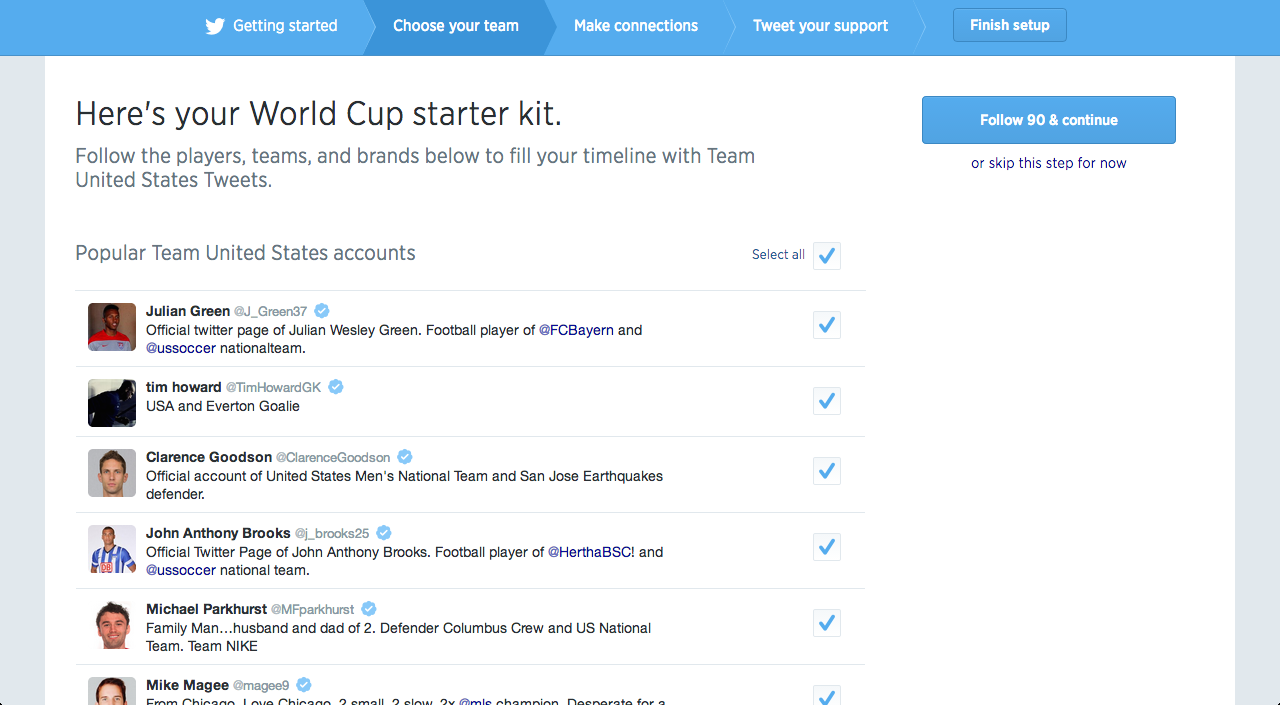Go to the Make connections step
Screen dimensions: 1280x705
tap(636, 26)
